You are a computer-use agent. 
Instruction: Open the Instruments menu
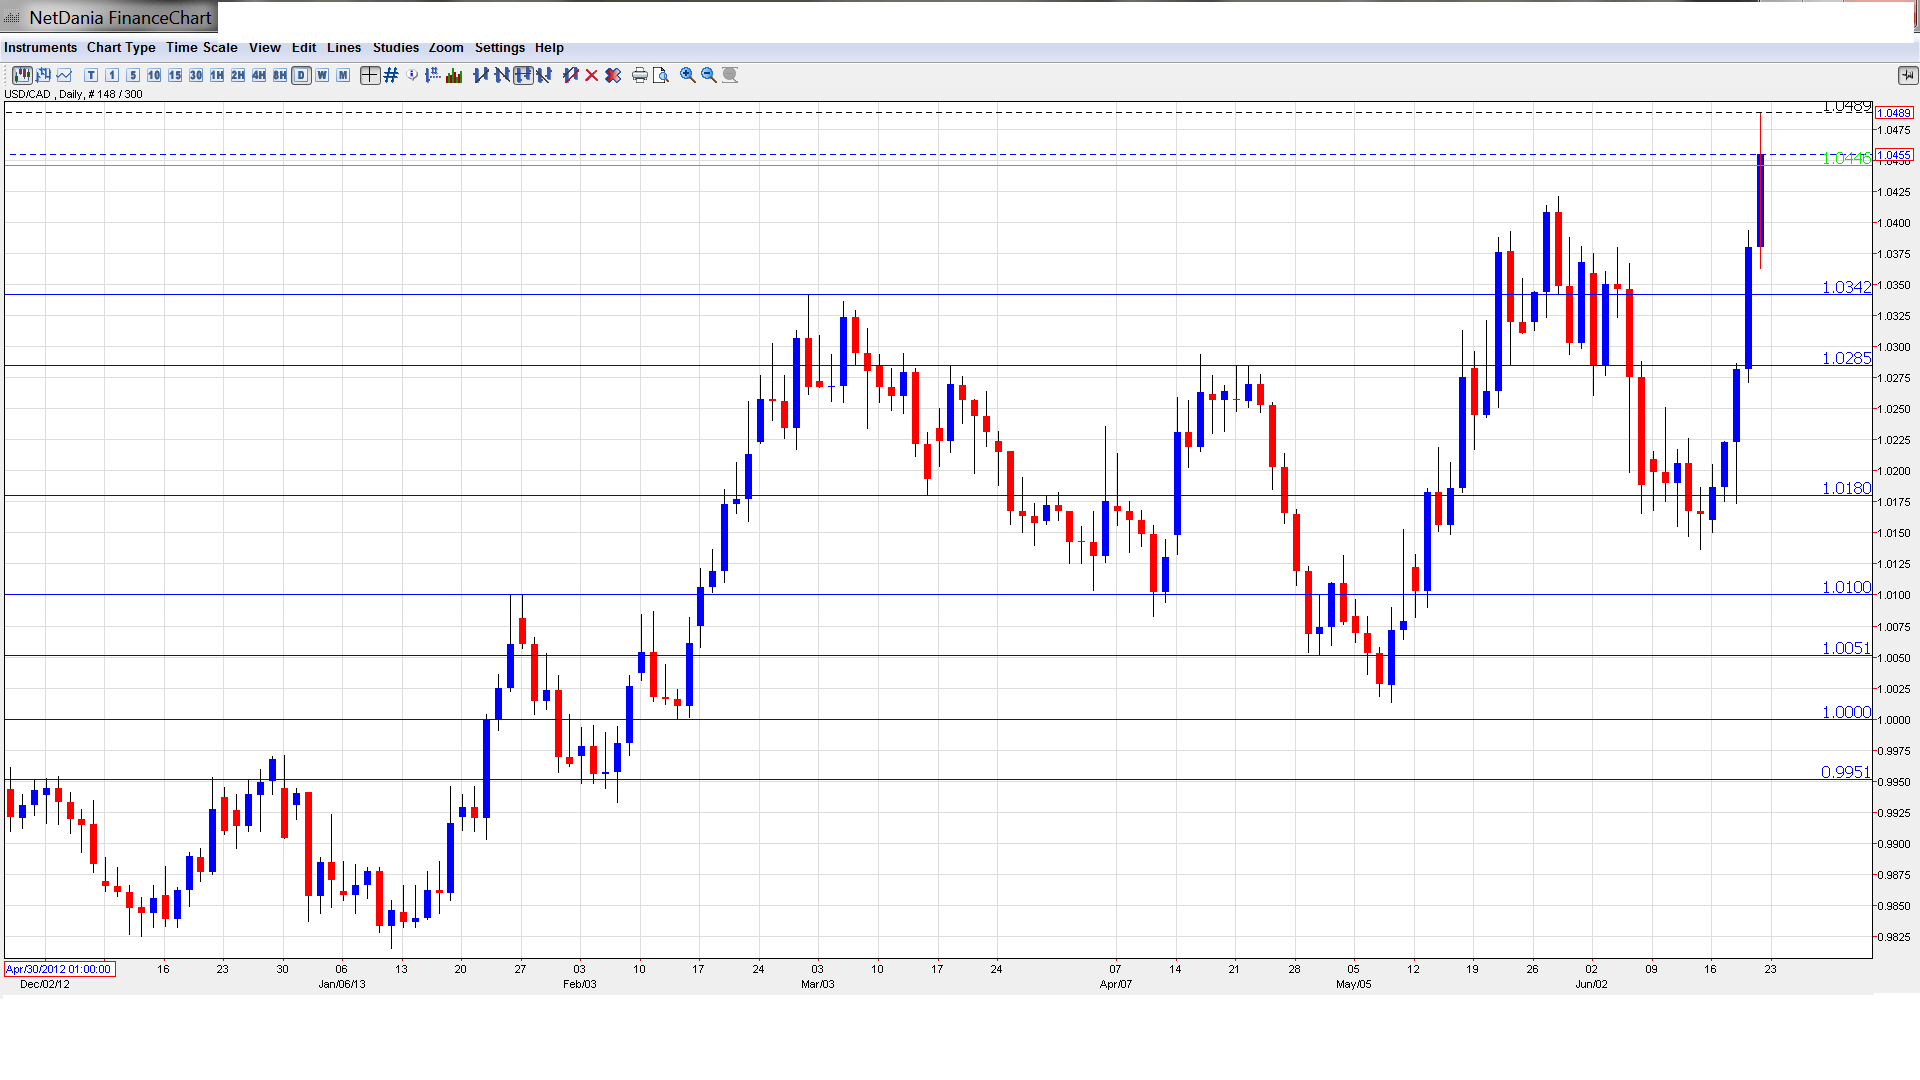point(40,47)
